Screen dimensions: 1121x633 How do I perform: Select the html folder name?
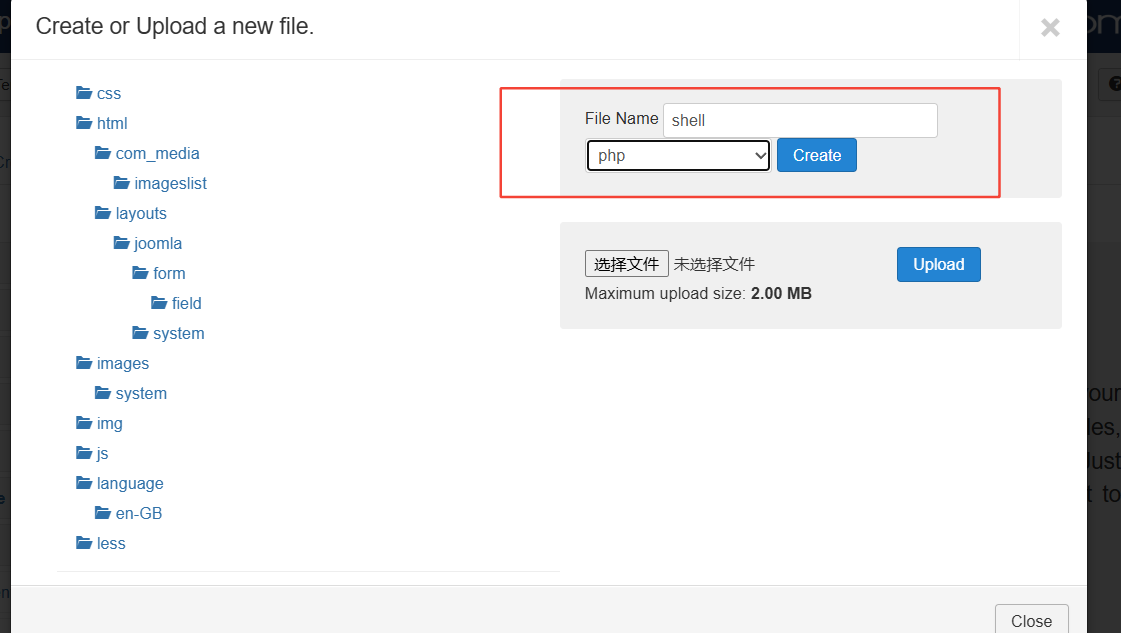click(x=112, y=124)
